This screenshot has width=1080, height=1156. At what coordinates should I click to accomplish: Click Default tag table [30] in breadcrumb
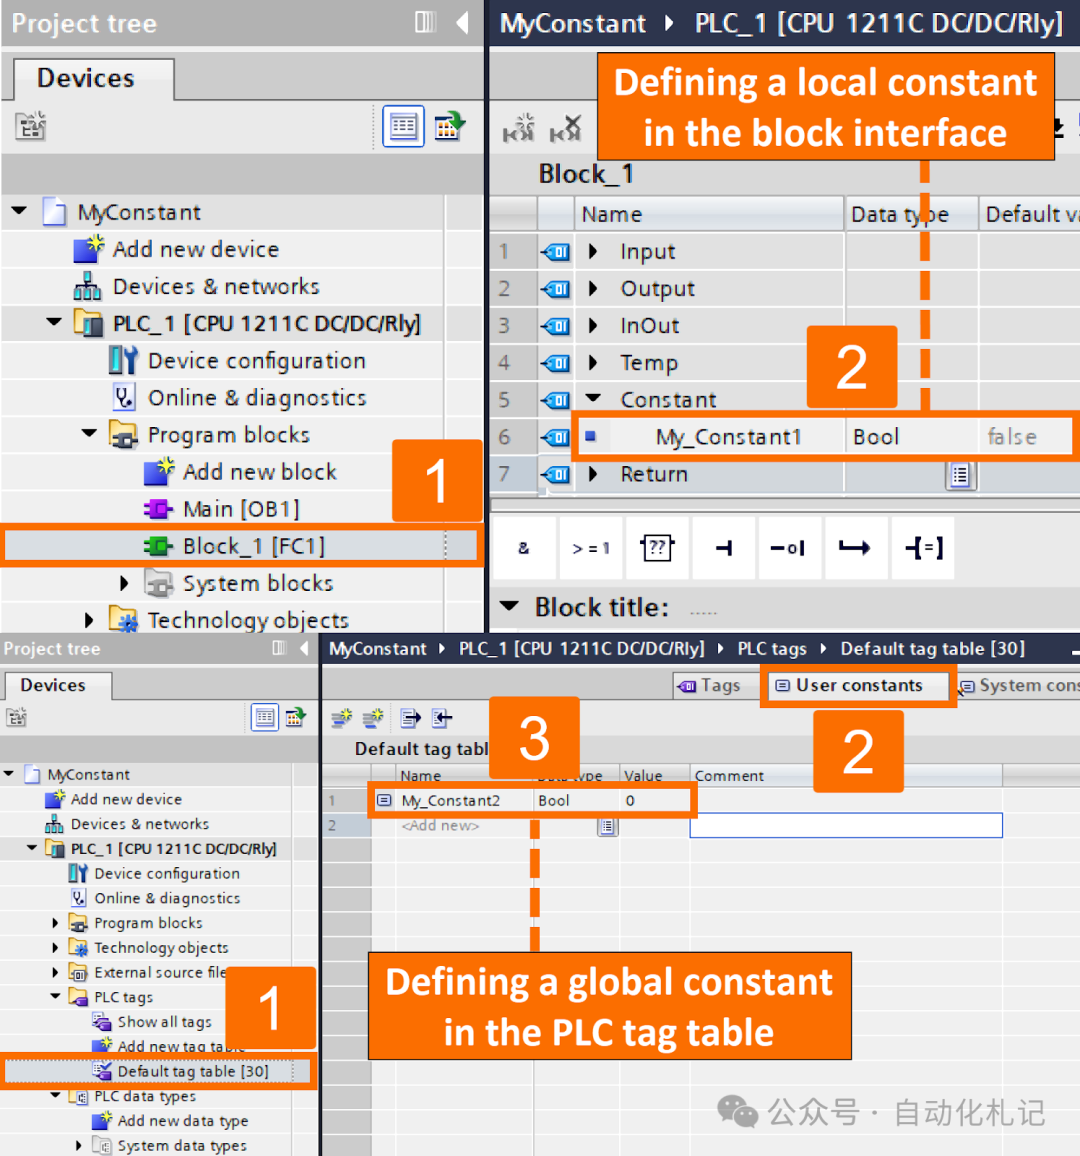933,649
